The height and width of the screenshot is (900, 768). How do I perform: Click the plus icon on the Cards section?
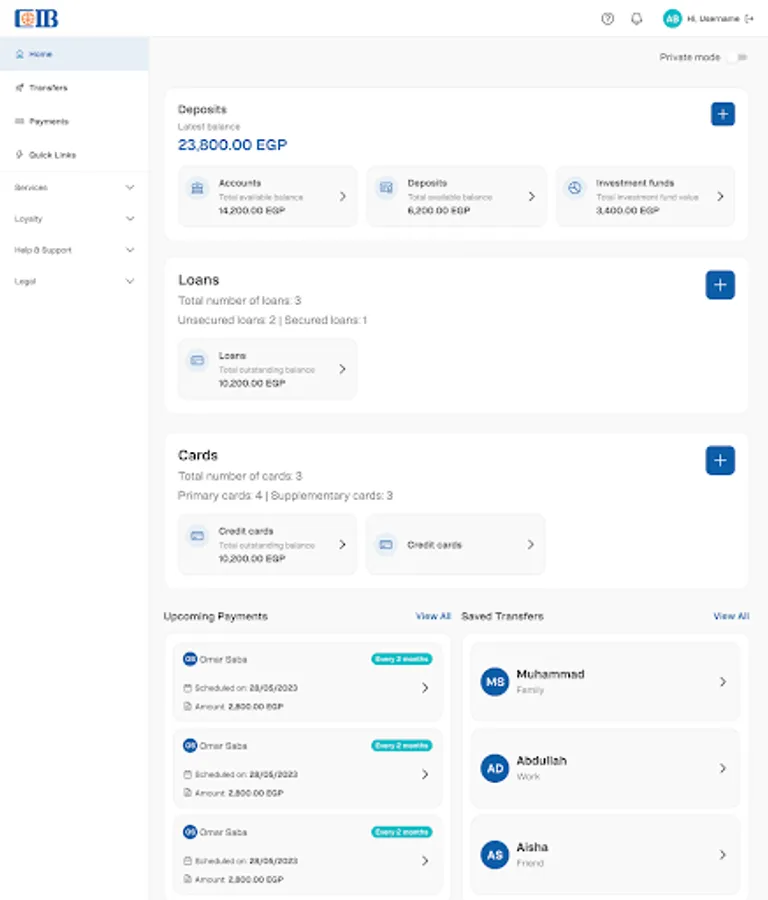click(x=720, y=460)
